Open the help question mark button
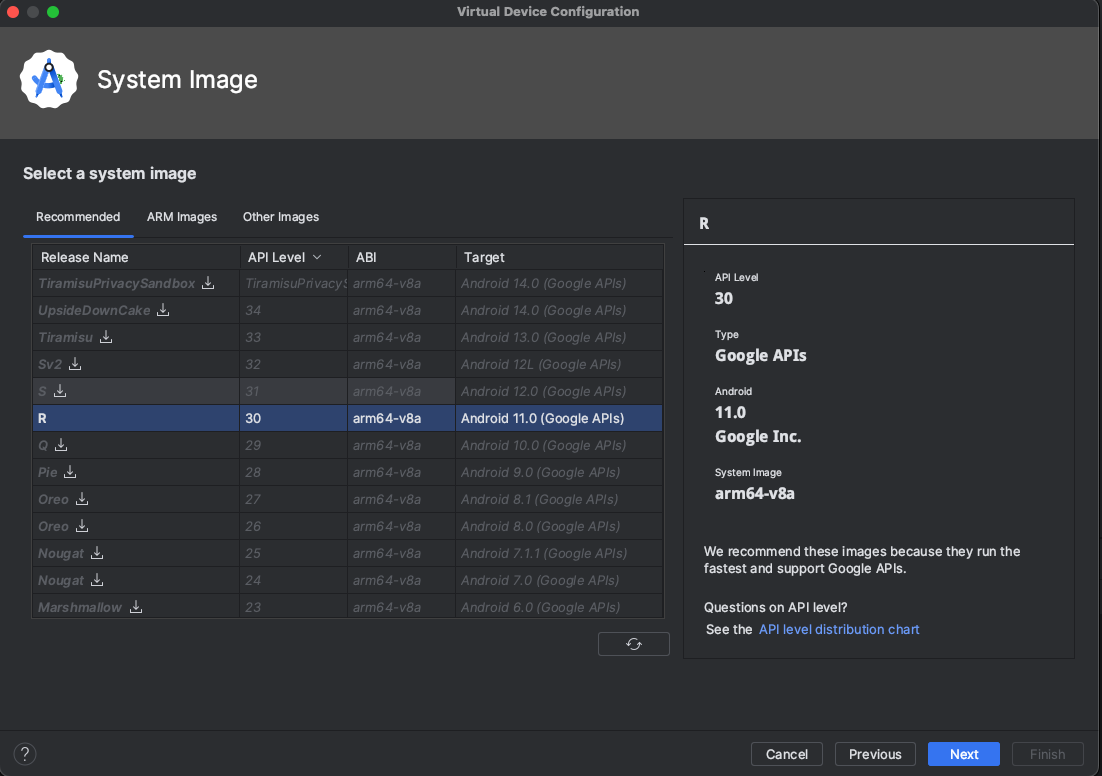 click(26, 754)
